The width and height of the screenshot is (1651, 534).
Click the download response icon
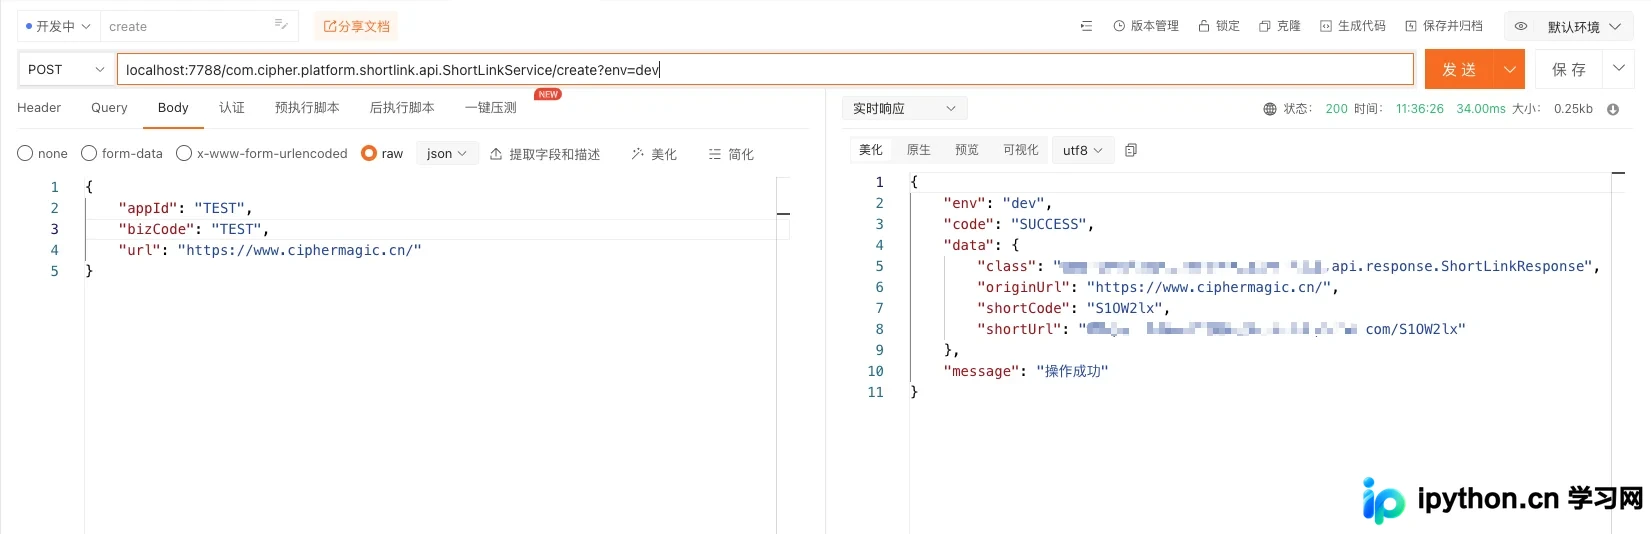(x=1613, y=109)
